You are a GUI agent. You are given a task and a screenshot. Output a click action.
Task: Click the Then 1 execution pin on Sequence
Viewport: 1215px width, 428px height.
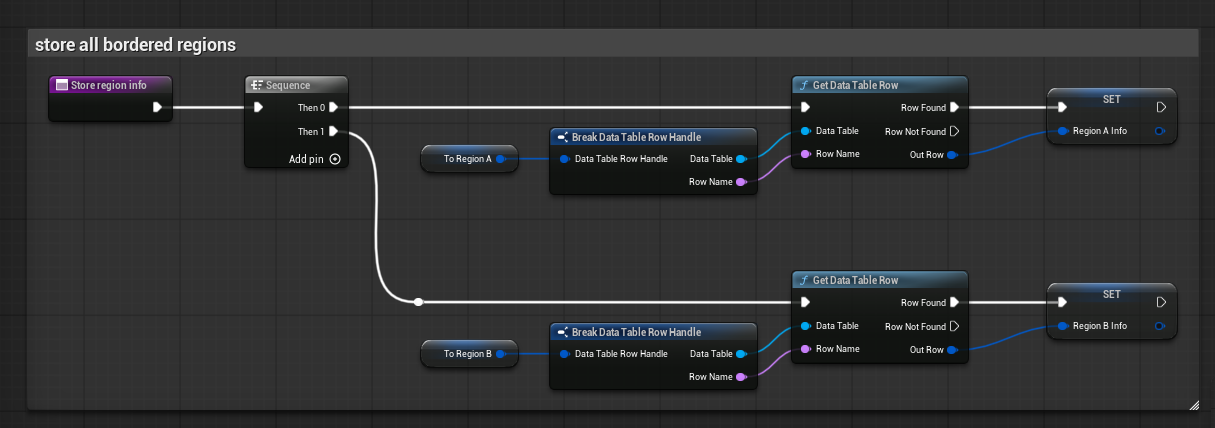point(334,131)
